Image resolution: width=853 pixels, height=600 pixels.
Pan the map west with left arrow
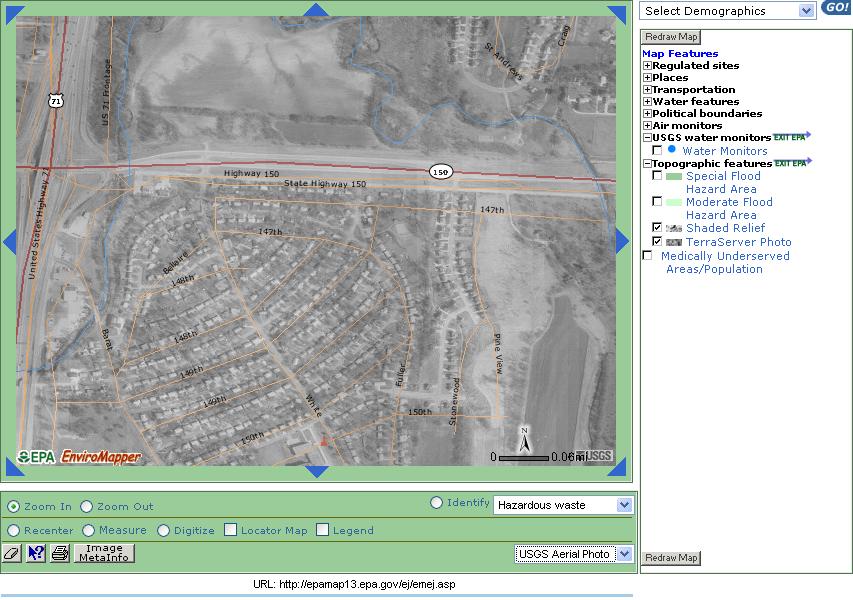(x=10, y=241)
